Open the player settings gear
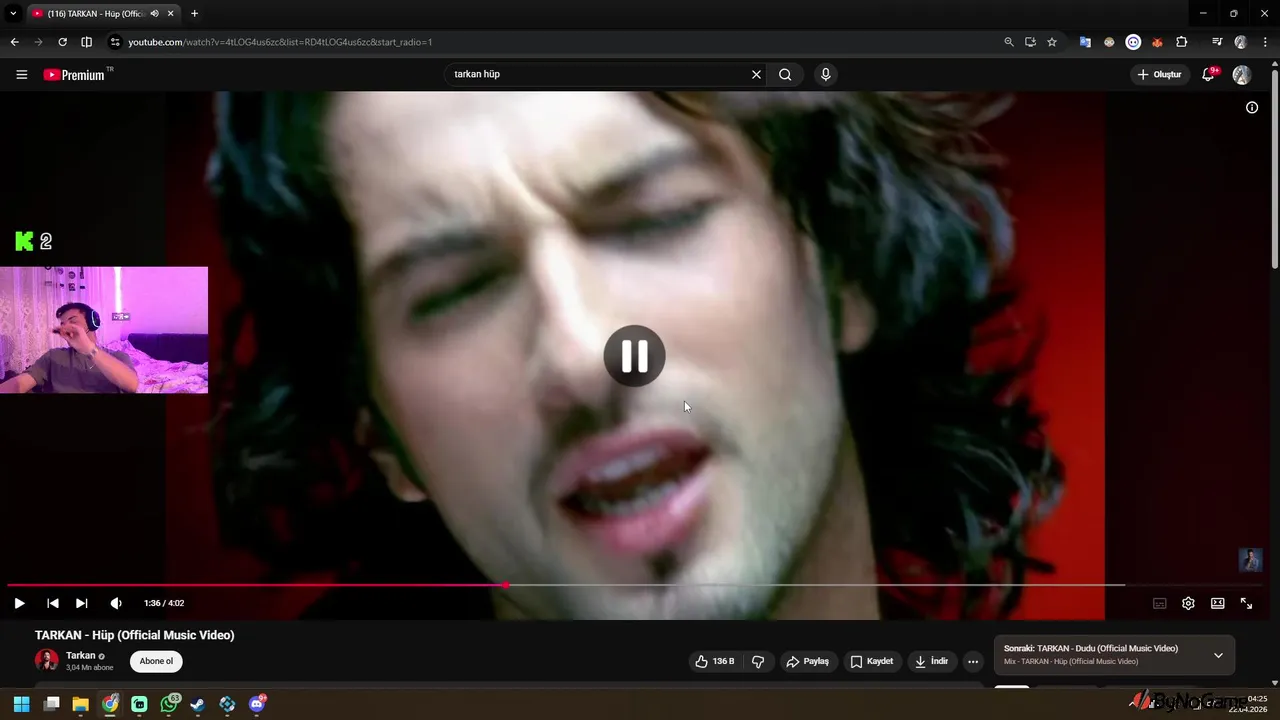This screenshot has height=720, width=1280. coord(1188,603)
